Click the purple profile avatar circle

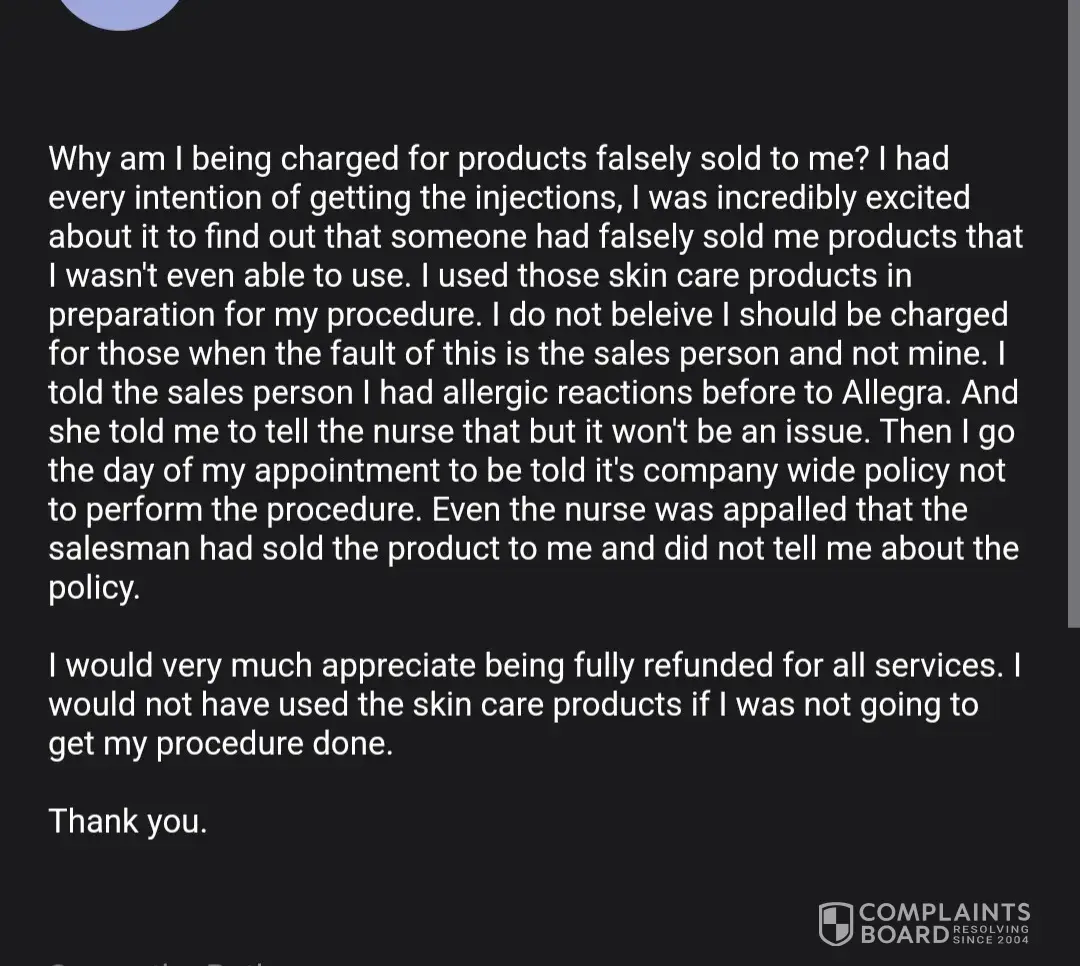[122, 10]
